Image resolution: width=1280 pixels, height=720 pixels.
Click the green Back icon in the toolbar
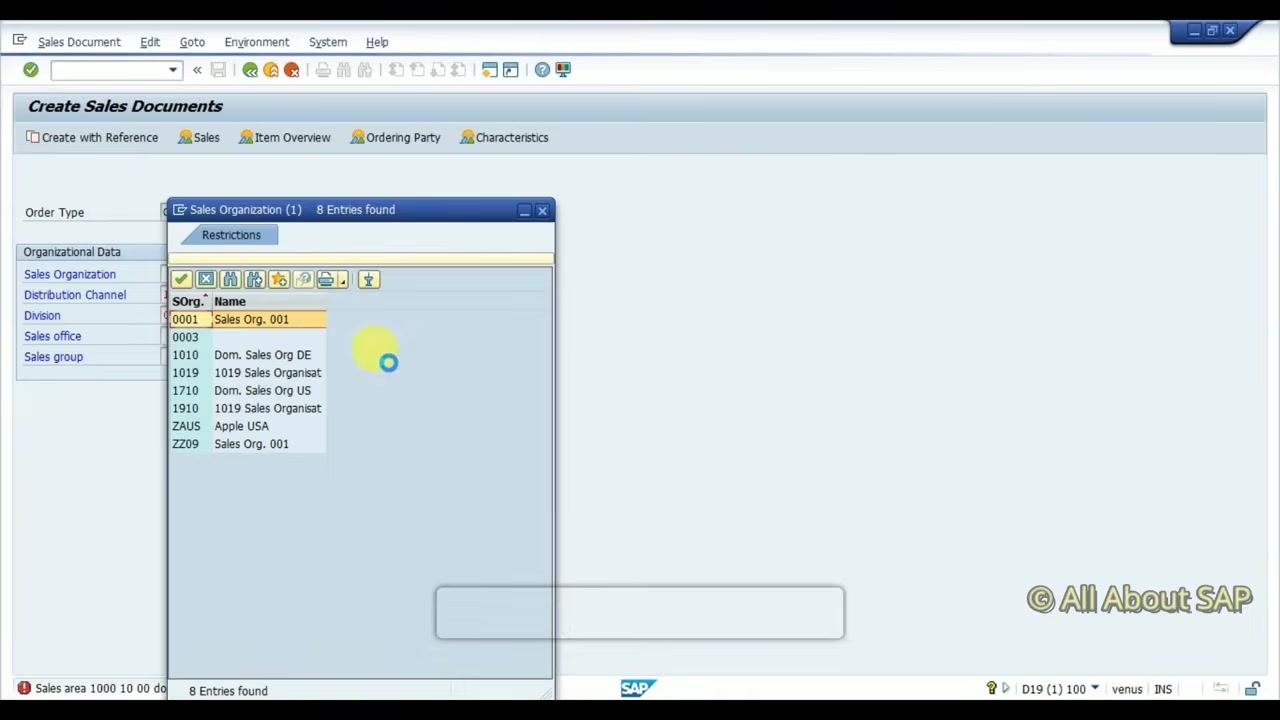[250, 70]
